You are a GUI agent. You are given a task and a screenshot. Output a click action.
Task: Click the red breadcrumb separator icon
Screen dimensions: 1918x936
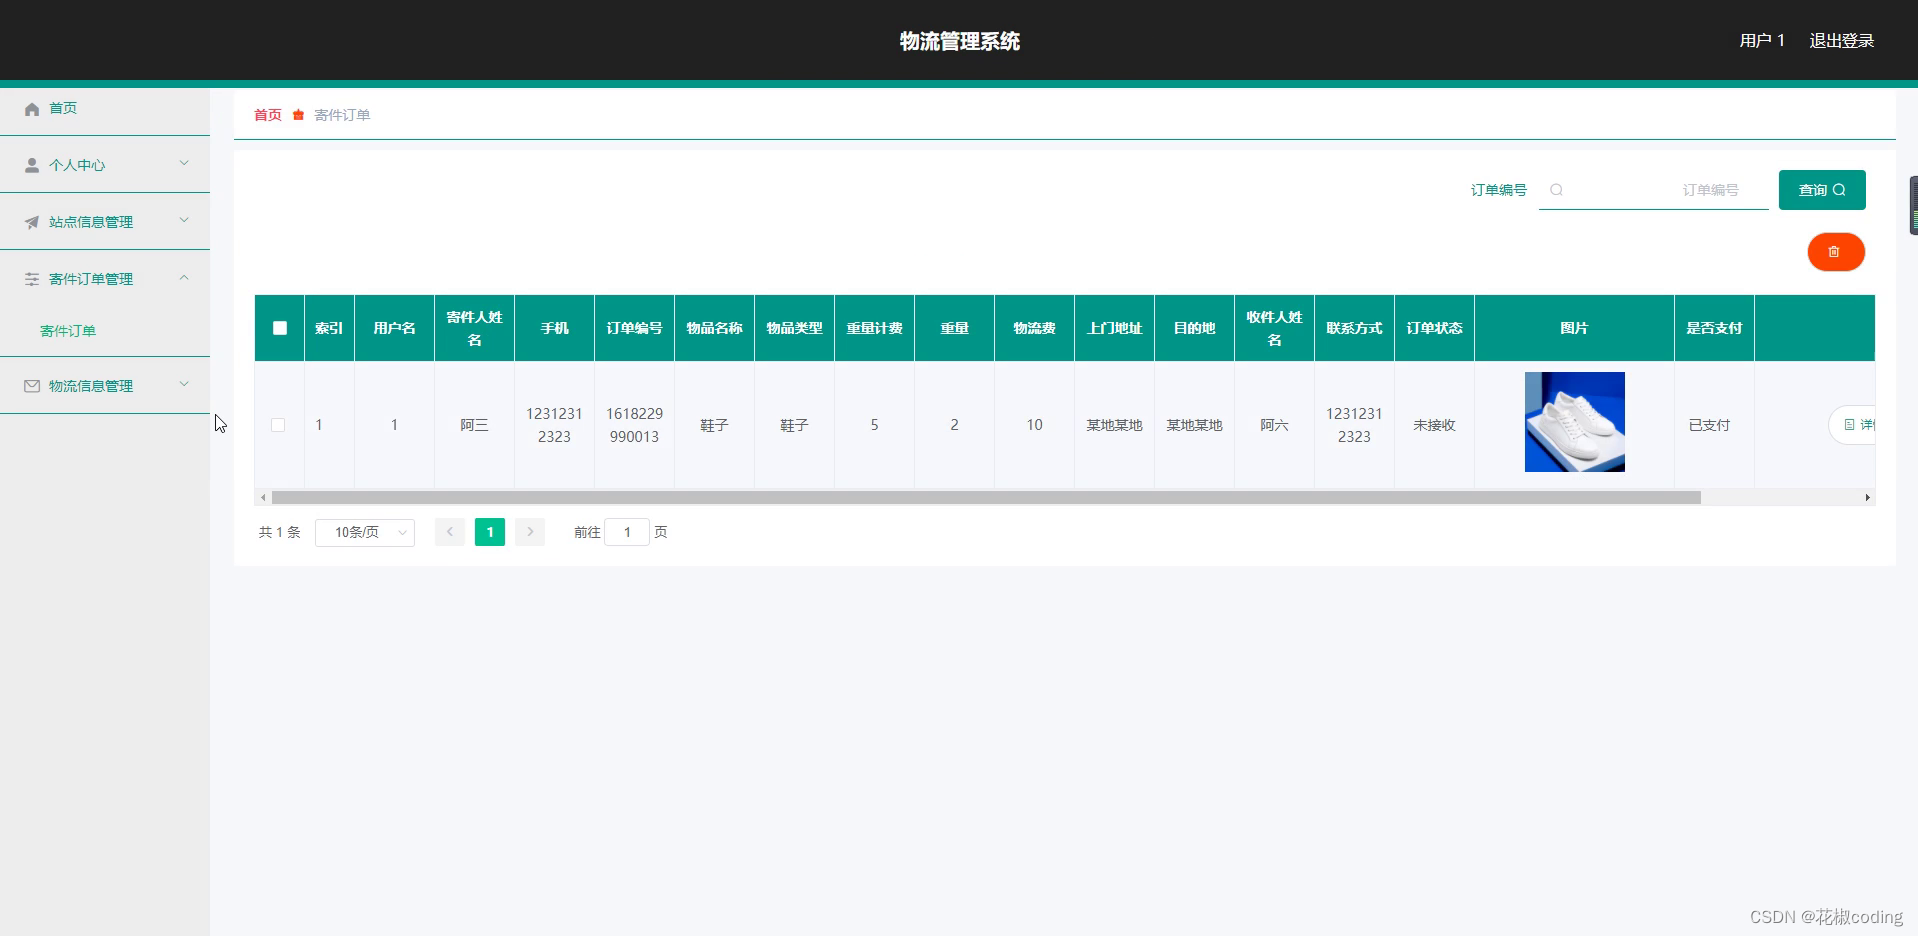pos(298,115)
